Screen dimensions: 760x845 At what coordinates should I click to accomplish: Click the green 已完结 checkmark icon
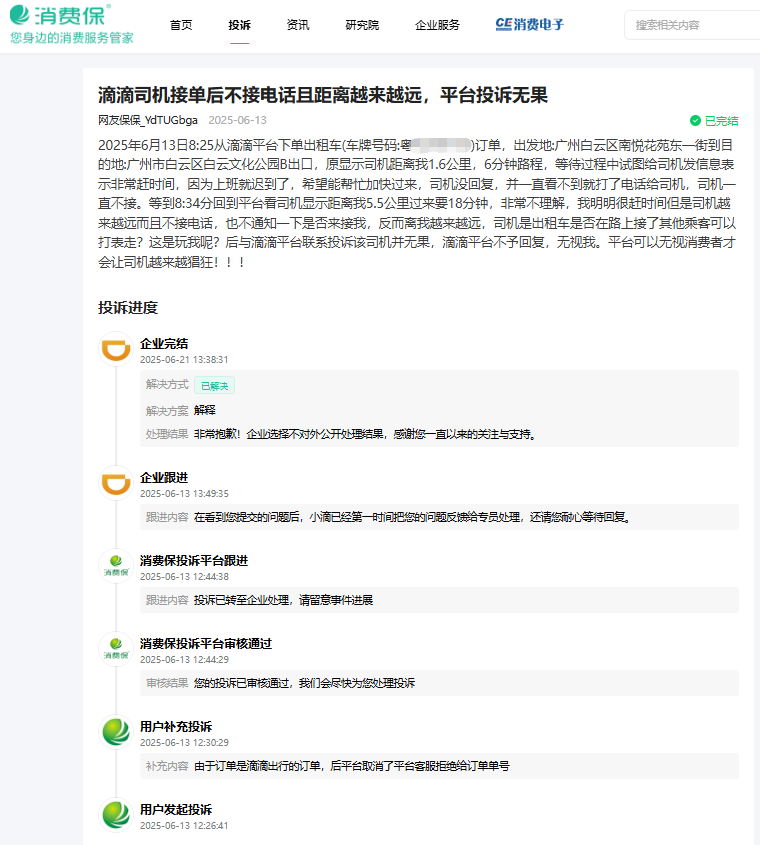tap(695, 120)
